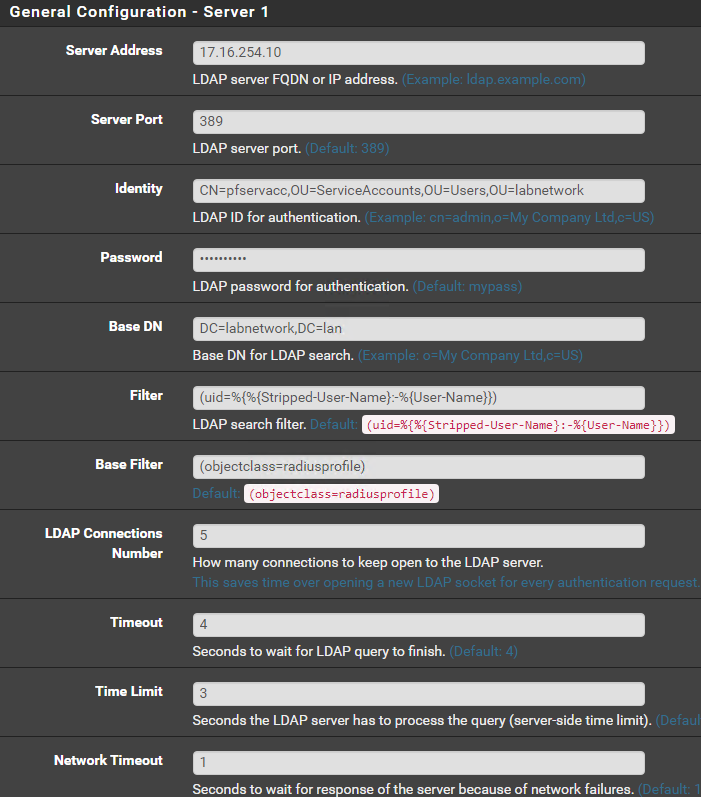
Task: Click the Time Limit field showing 3
Action: pos(418,694)
